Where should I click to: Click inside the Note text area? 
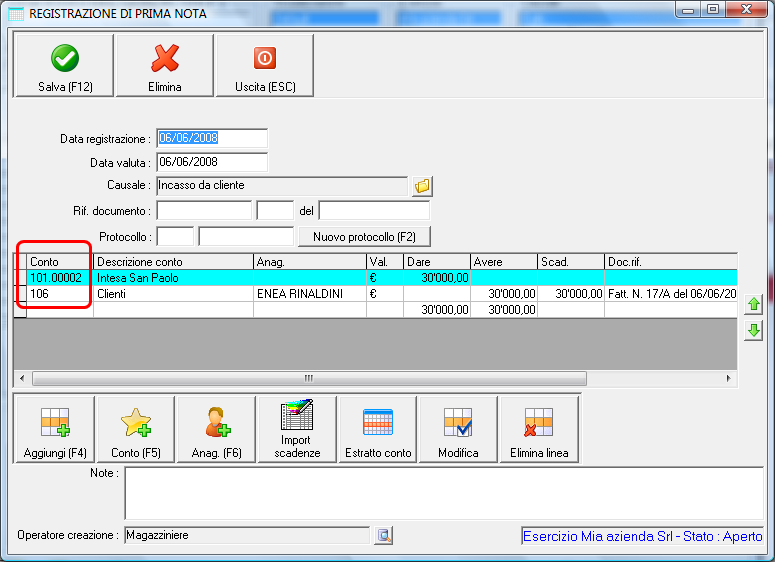tap(444, 493)
